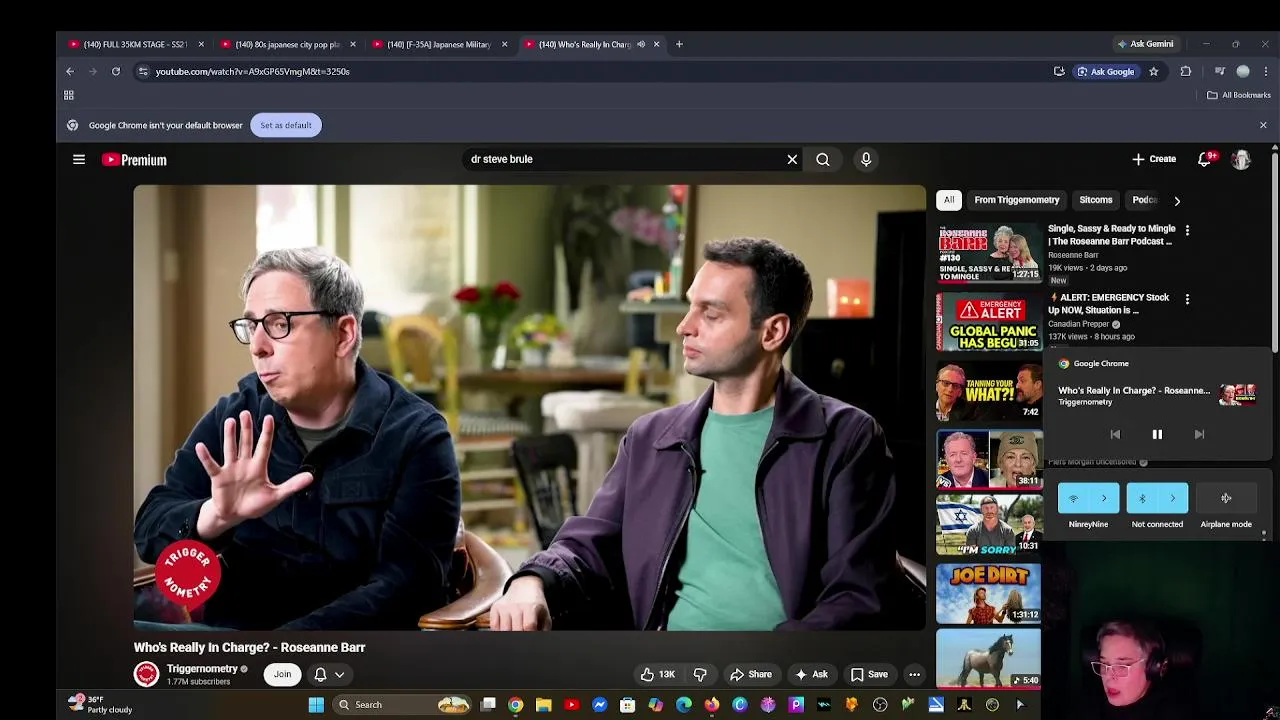1280x720 pixels.
Task: Pause playback in the media flyout
Action: (1157, 434)
